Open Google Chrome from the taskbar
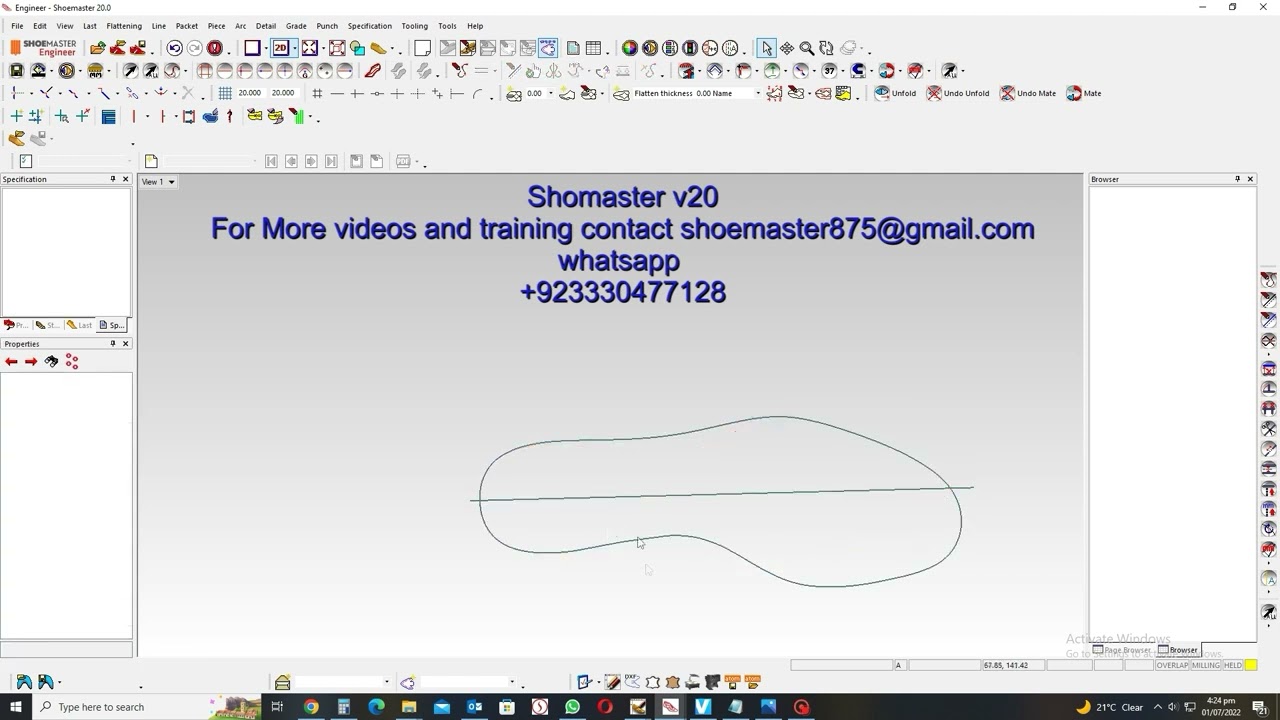Image resolution: width=1280 pixels, height=720 pixels. pos(311,707)
